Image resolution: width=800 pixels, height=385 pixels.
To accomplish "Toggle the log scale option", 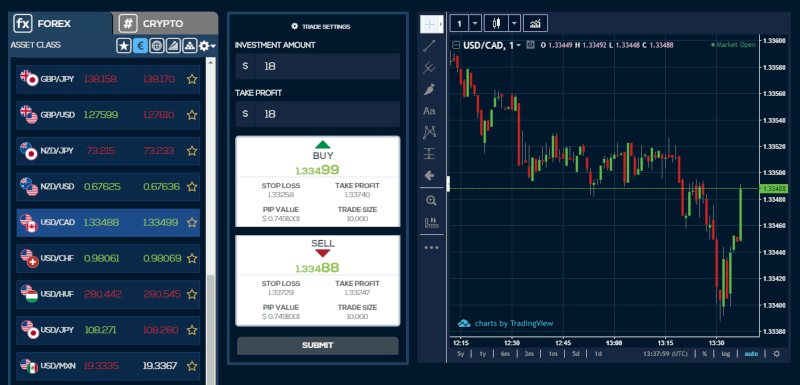I will 725,353.
